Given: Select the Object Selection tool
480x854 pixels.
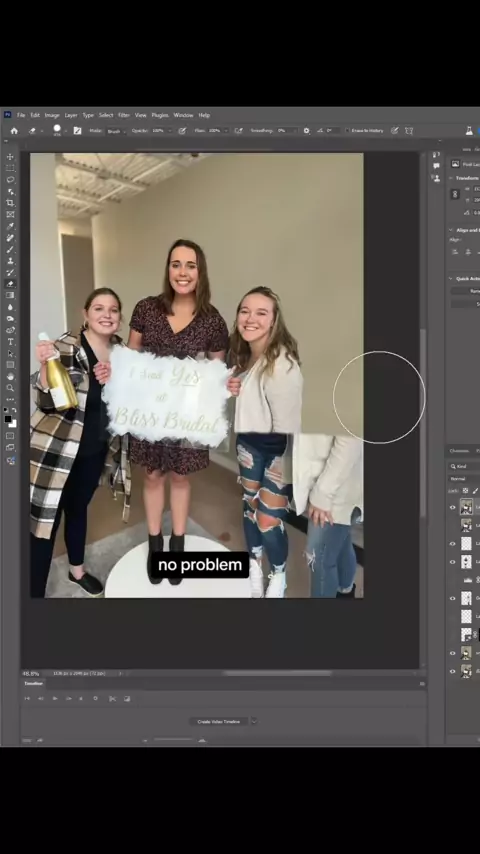Looking at the screenshot, I should [10, 191].
